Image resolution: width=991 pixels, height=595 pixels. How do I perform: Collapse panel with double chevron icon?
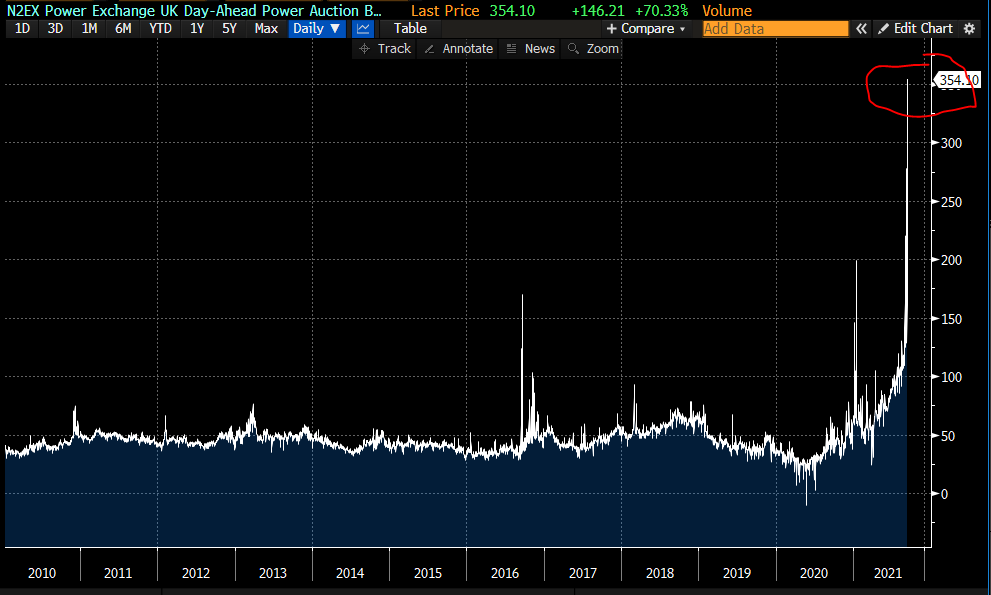tap(861, 28)
